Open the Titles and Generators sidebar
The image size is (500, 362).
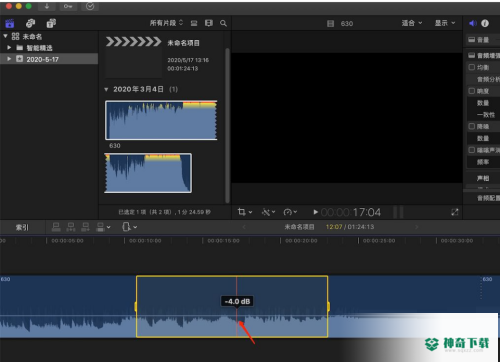tap(51, 23)
